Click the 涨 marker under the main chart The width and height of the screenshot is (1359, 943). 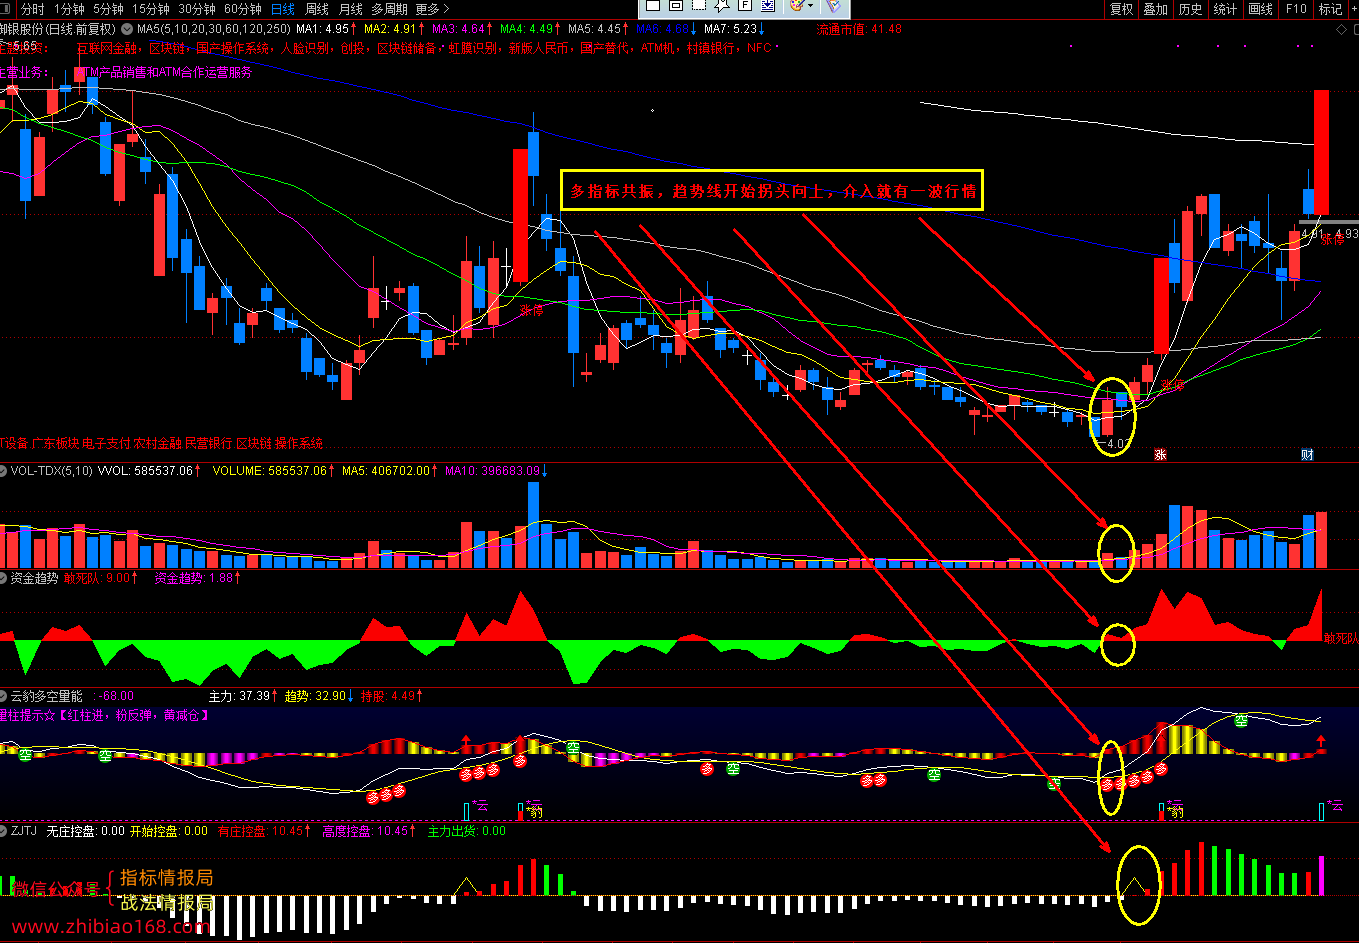coord(1162,454)
